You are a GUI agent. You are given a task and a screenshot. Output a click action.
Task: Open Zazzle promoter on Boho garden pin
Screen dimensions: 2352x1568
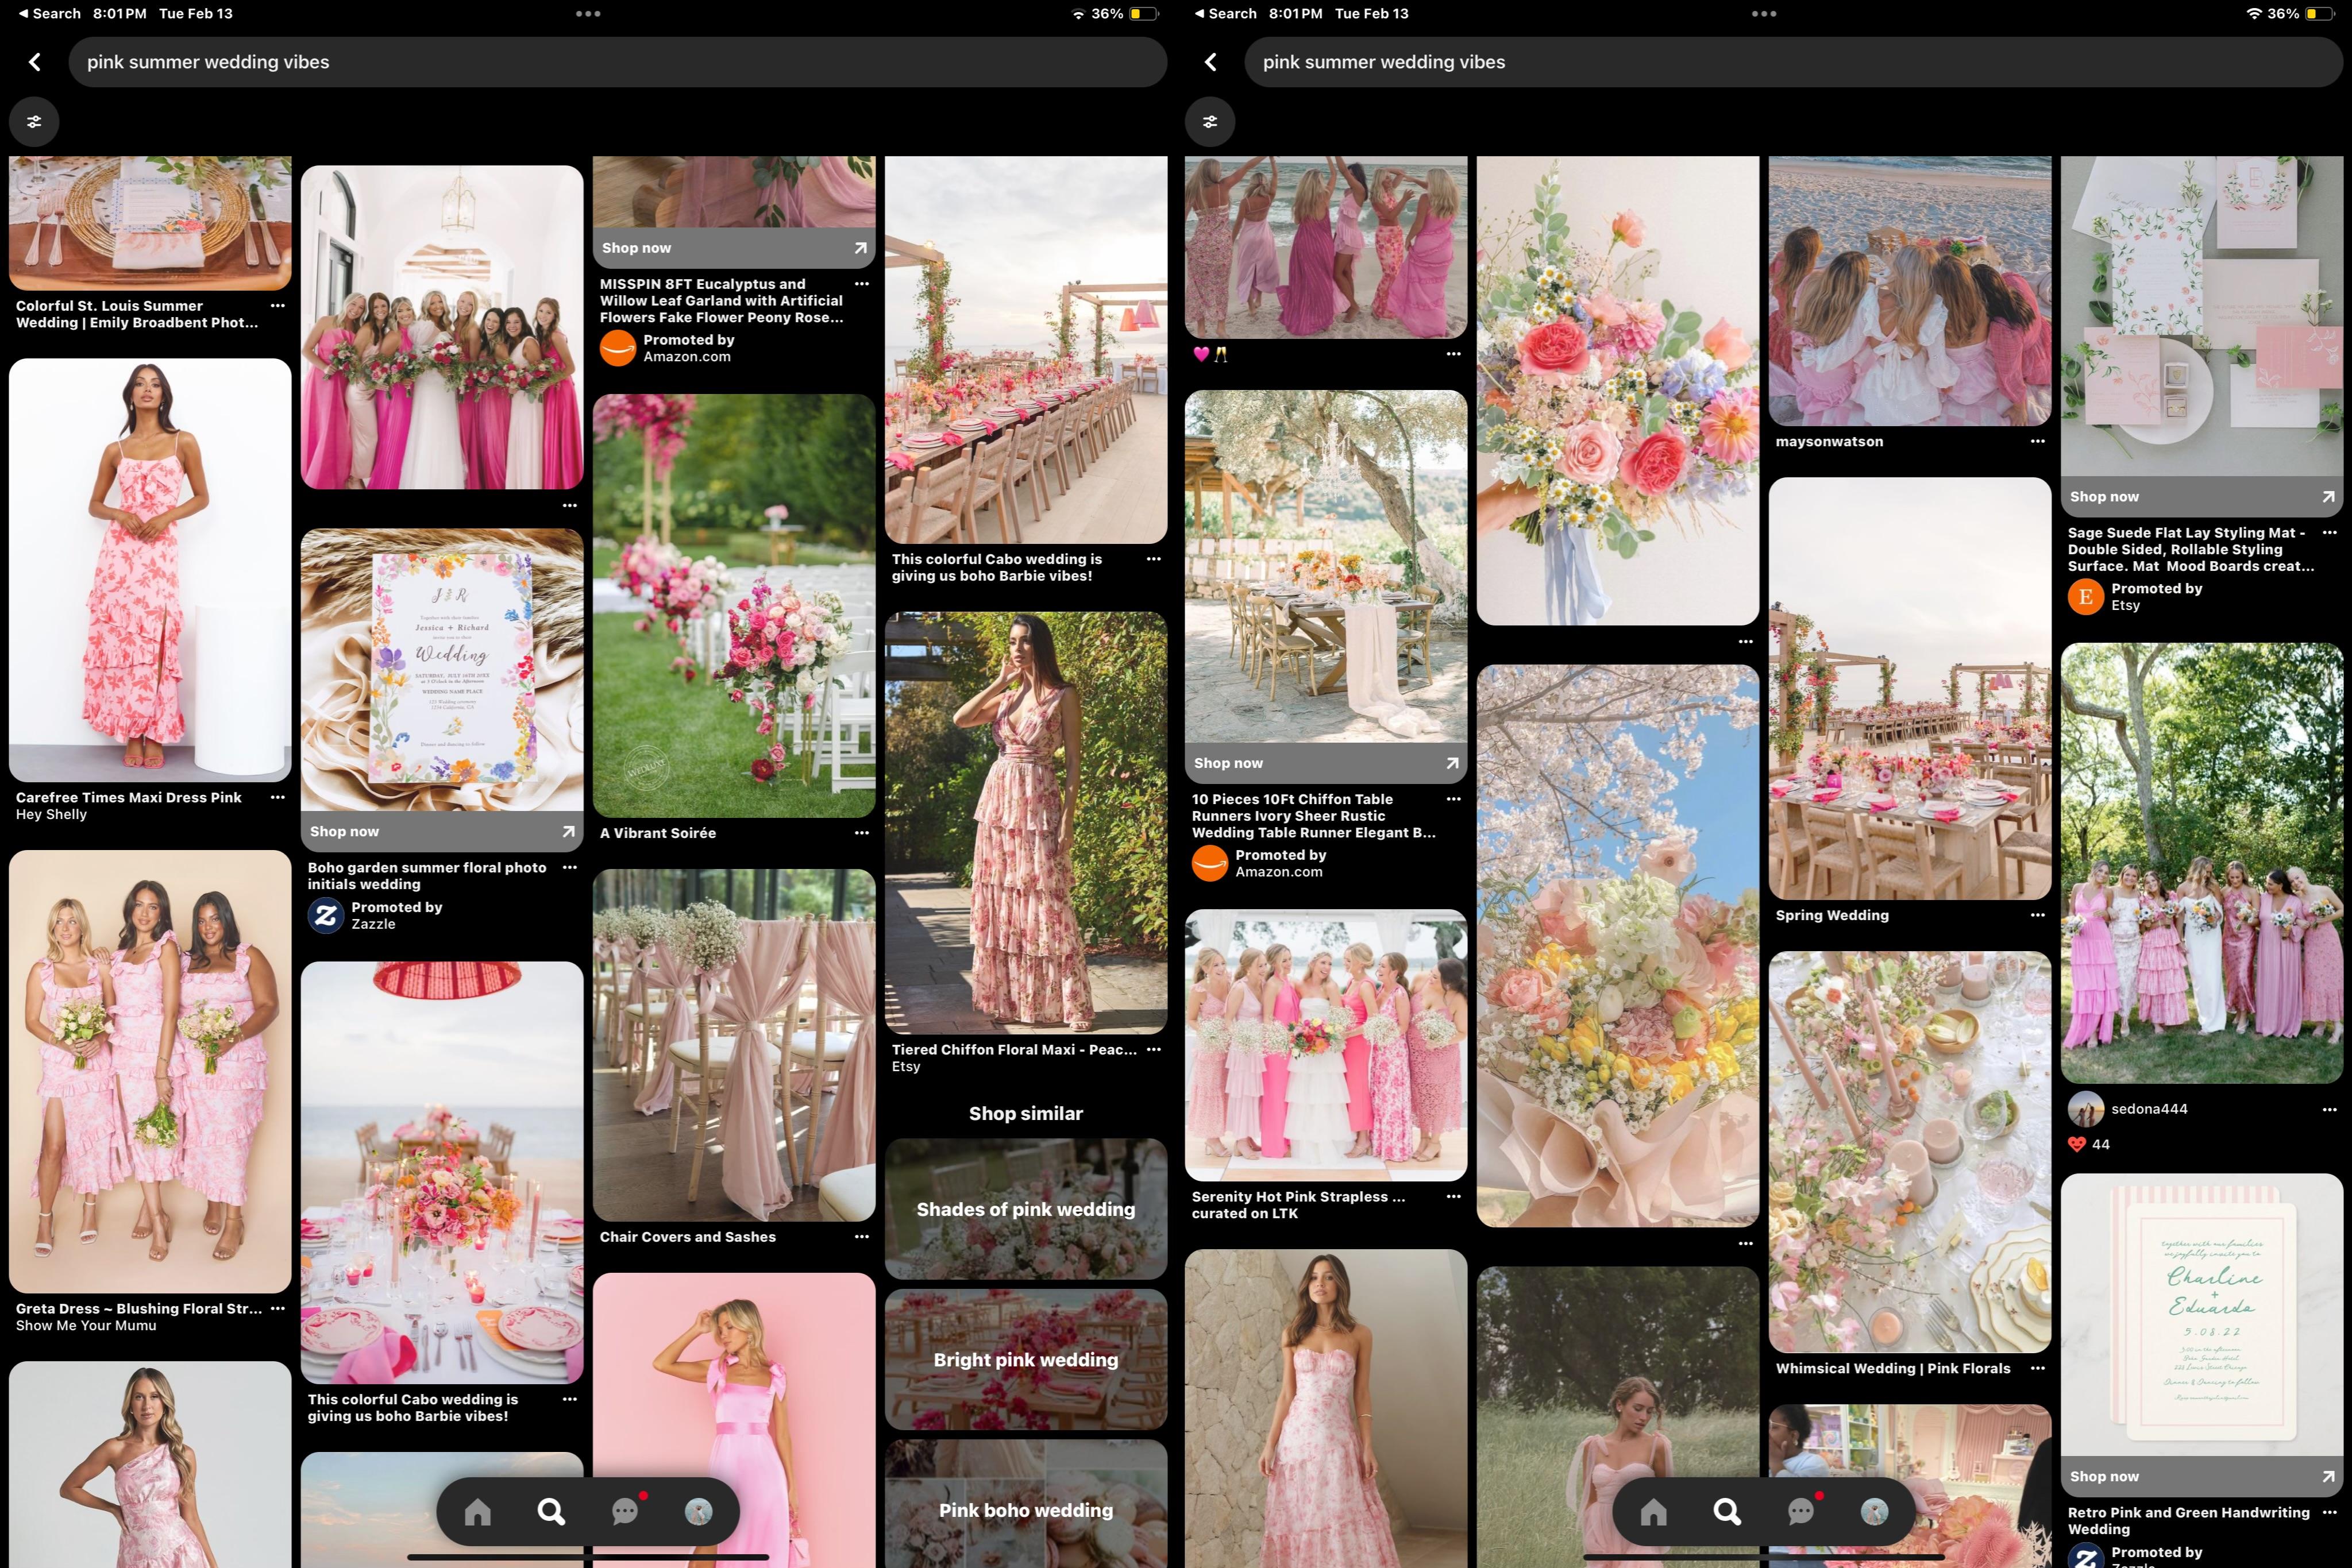[376, 915]
